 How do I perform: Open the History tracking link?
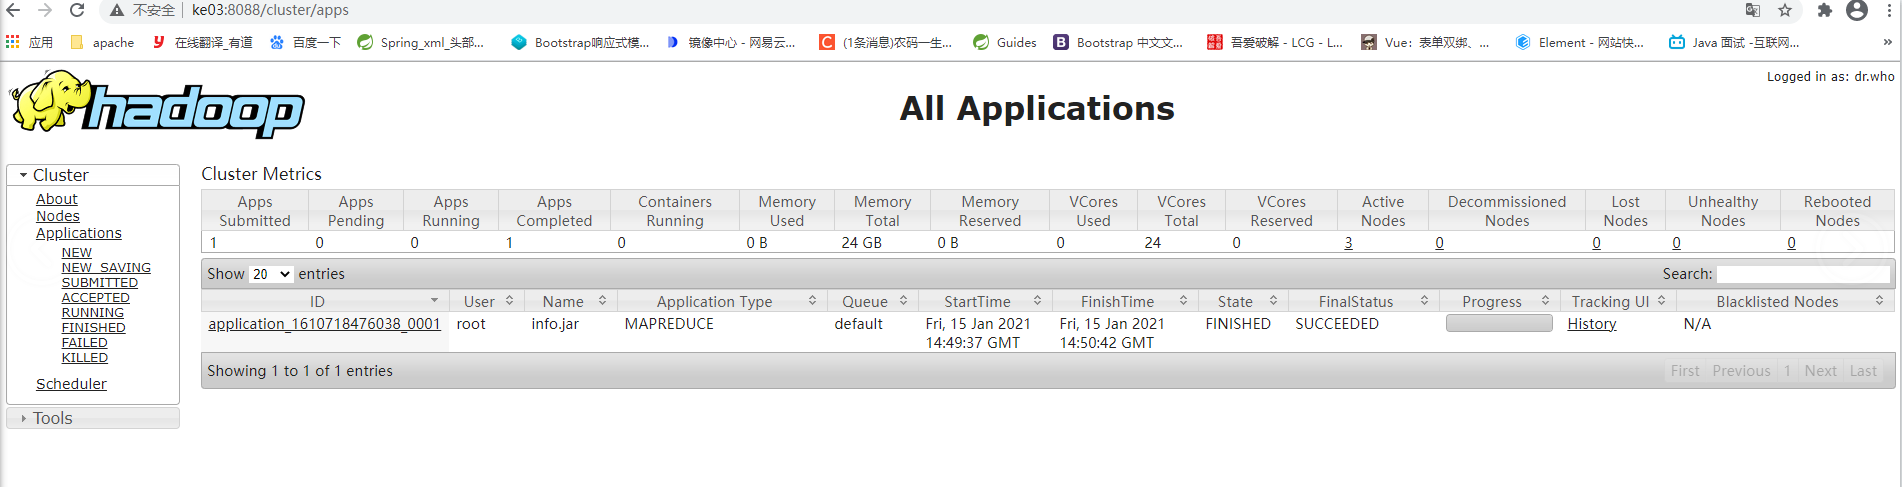pyautogui.click(x=1592, y=324)
